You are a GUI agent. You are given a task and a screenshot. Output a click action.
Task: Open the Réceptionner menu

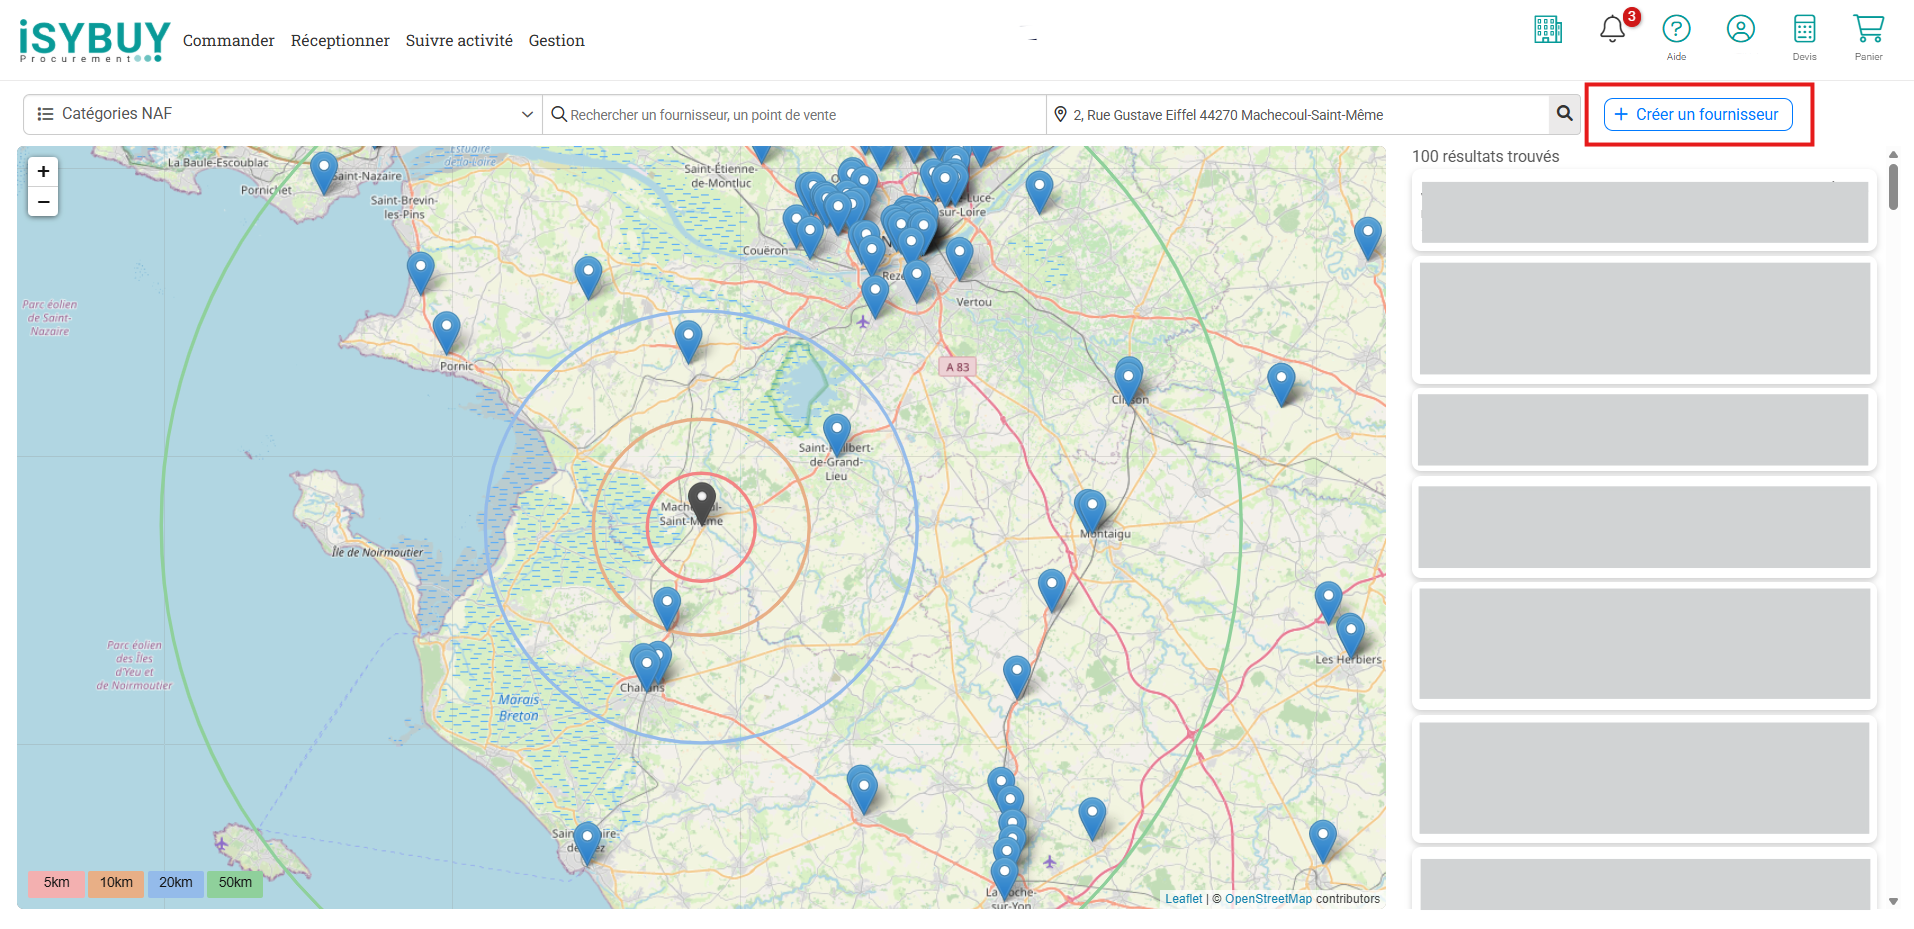(340, 41)
